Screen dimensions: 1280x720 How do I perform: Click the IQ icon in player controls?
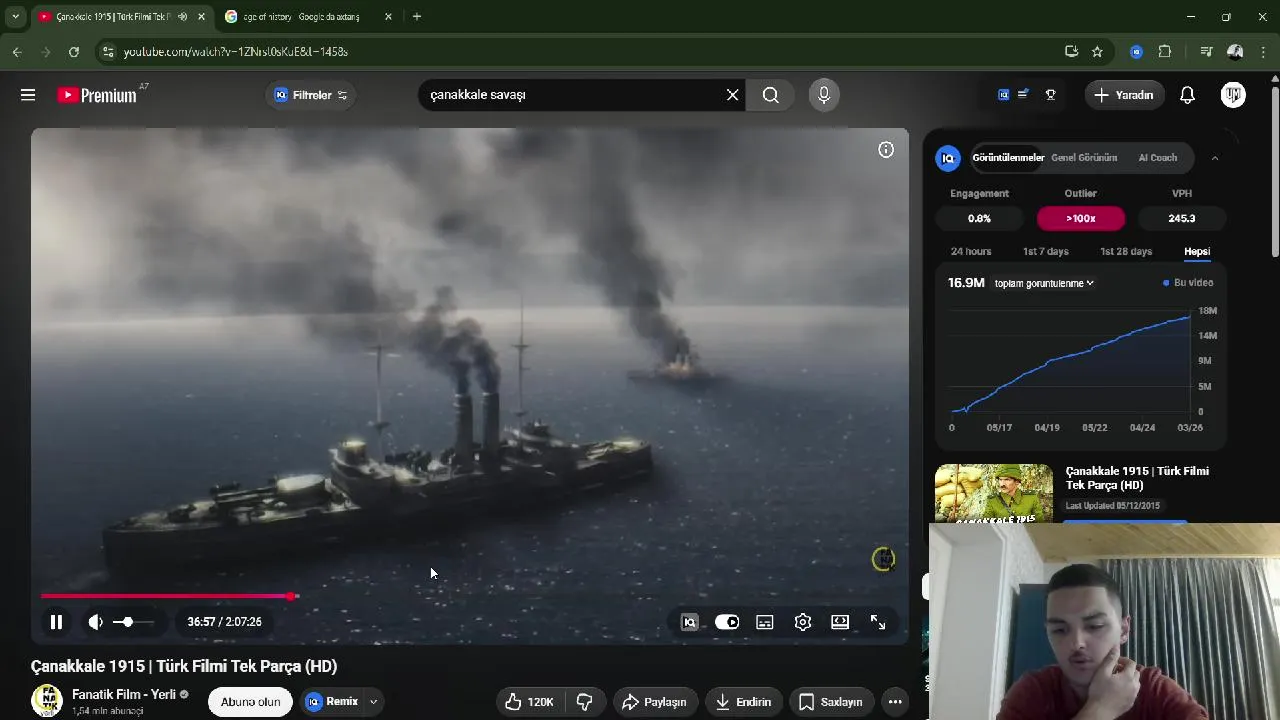point(689,622)
